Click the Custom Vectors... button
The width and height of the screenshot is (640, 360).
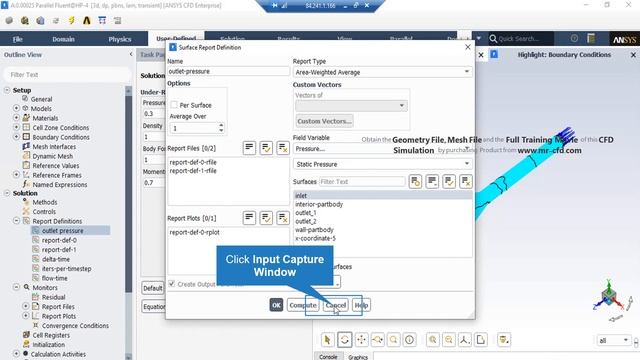pyautogui.click(x=324, y=121)
